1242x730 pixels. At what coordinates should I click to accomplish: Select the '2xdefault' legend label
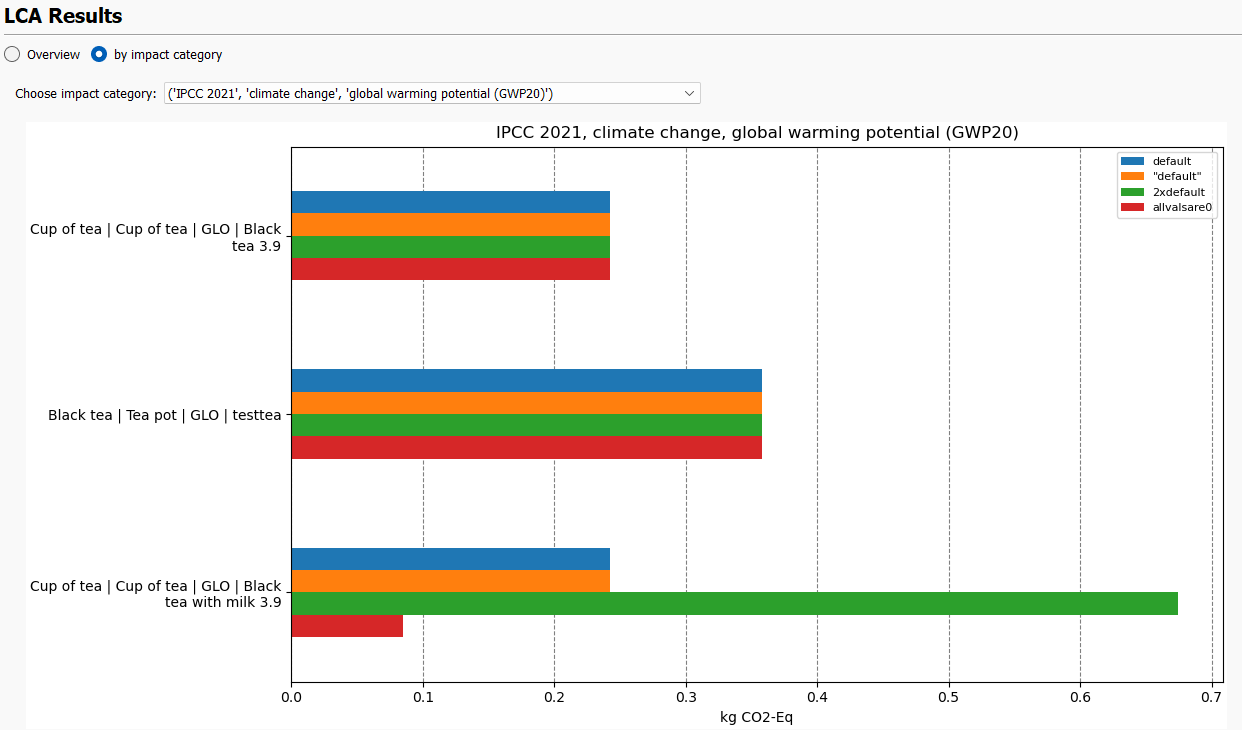click(1178, 191)
